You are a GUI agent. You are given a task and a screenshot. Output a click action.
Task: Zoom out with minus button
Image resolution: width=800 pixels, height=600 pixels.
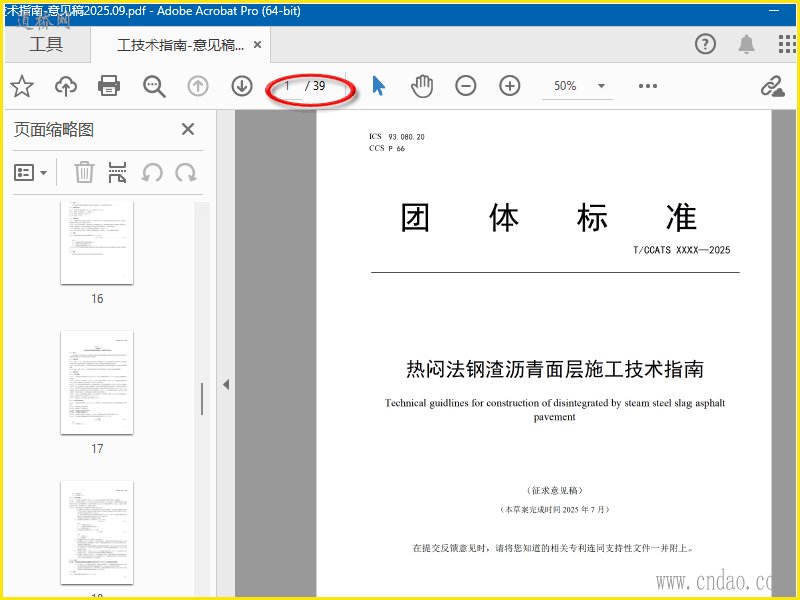[x=466, y=86]
